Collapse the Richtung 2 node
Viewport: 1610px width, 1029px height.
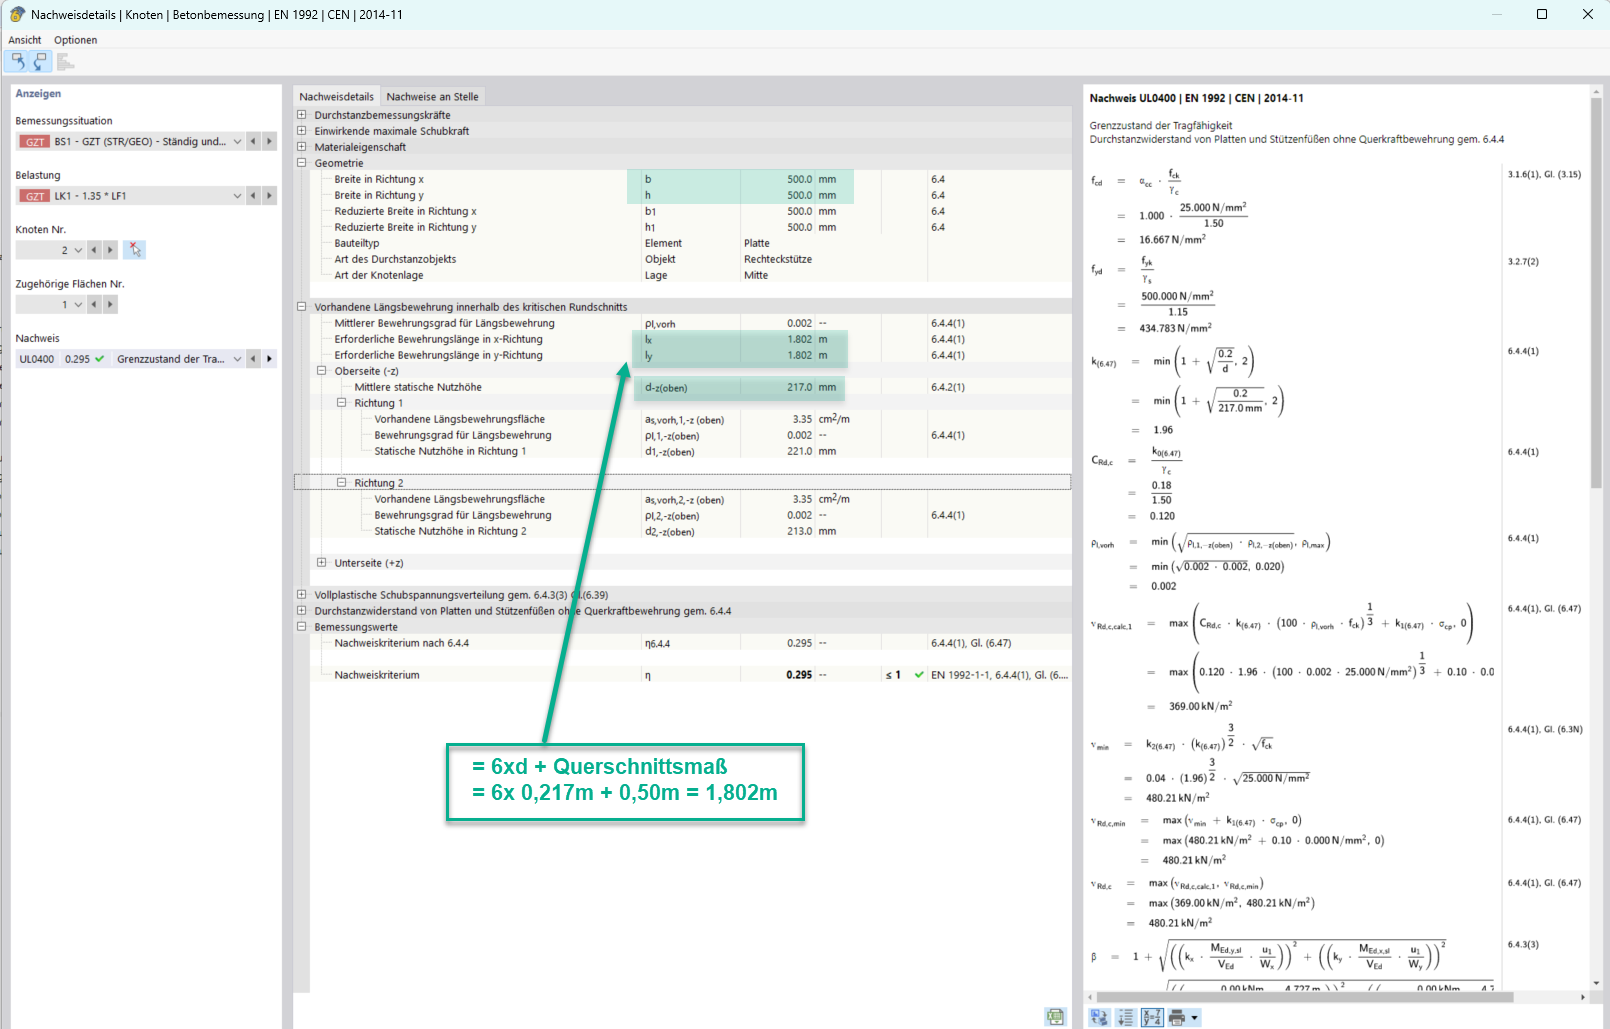342,483
